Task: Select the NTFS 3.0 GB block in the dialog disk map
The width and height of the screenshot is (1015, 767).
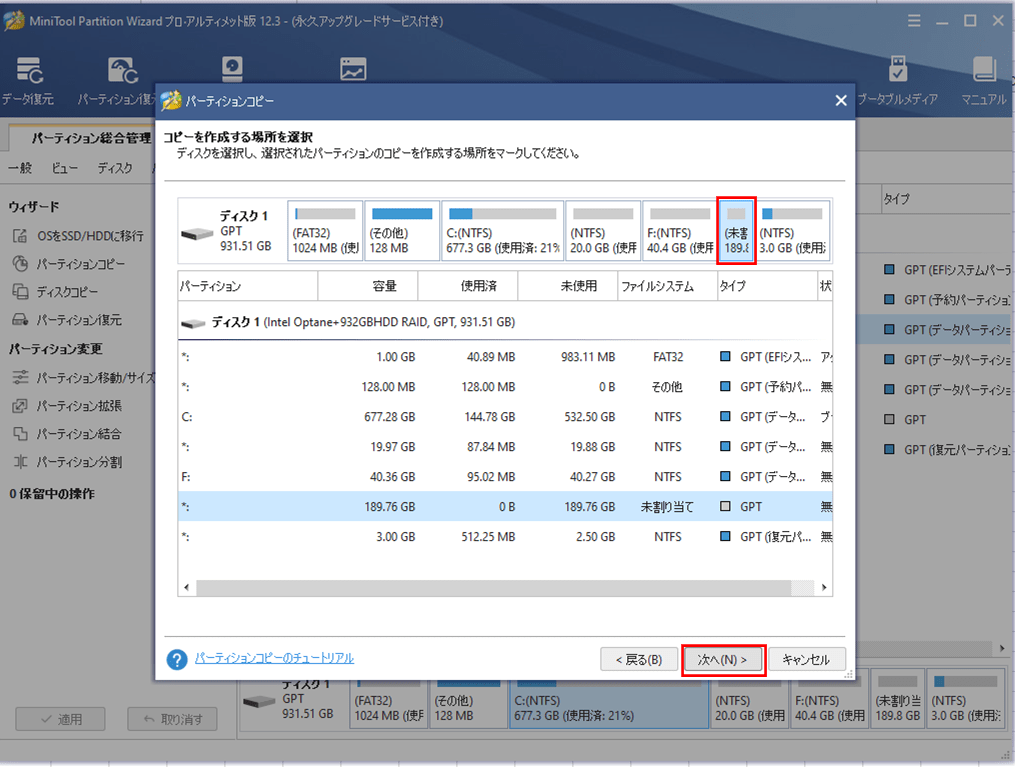Action: coord(793,230)
